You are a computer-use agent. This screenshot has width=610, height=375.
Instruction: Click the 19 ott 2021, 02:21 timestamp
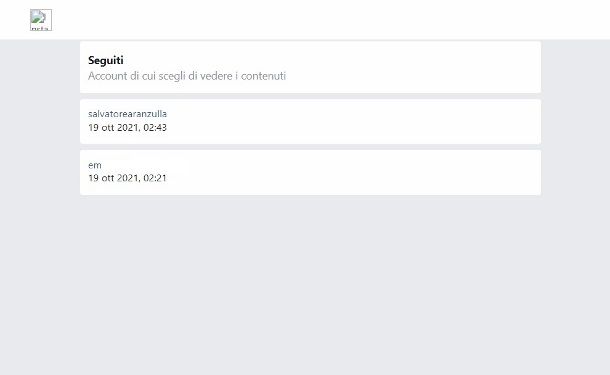pos(127,178)
